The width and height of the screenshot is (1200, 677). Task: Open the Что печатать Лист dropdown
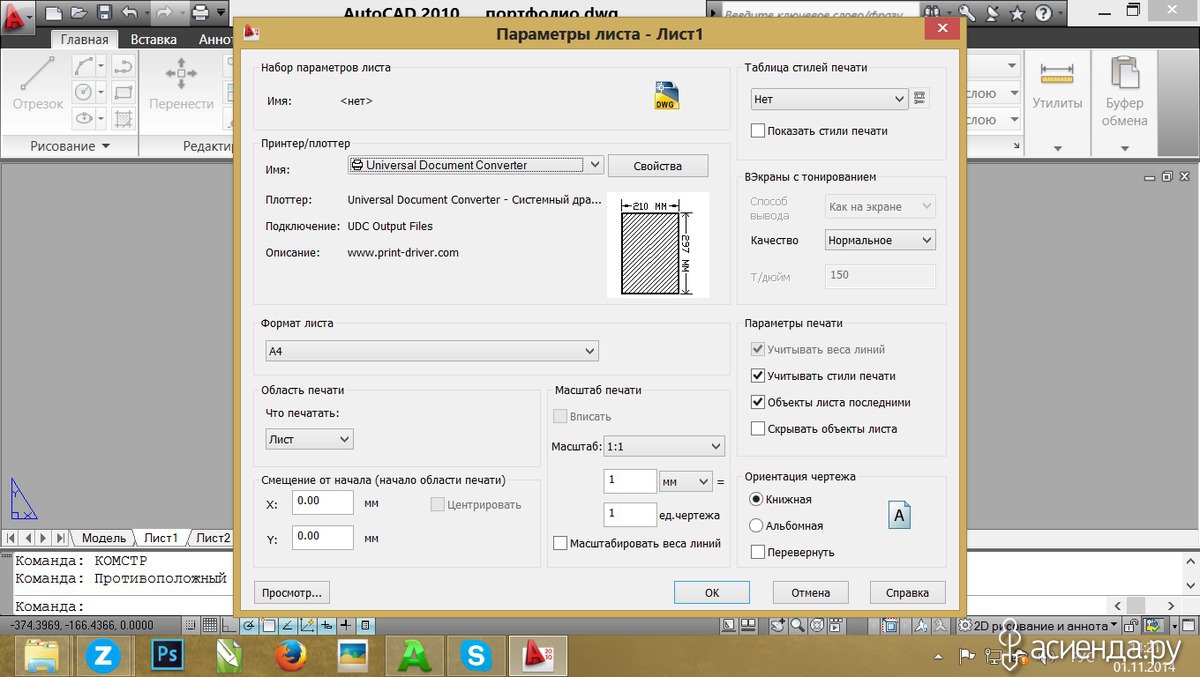[309, 439]
